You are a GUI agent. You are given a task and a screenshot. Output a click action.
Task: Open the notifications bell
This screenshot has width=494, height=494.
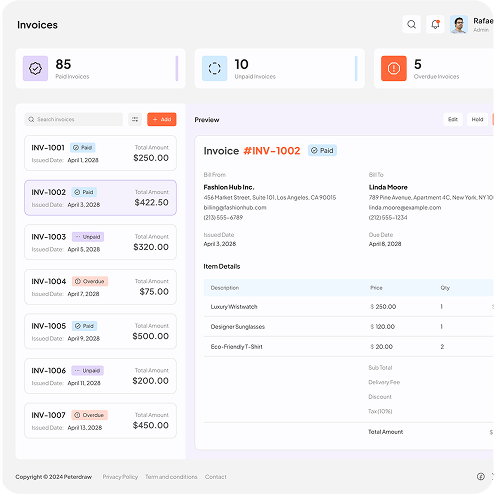[x=435, y=24]
